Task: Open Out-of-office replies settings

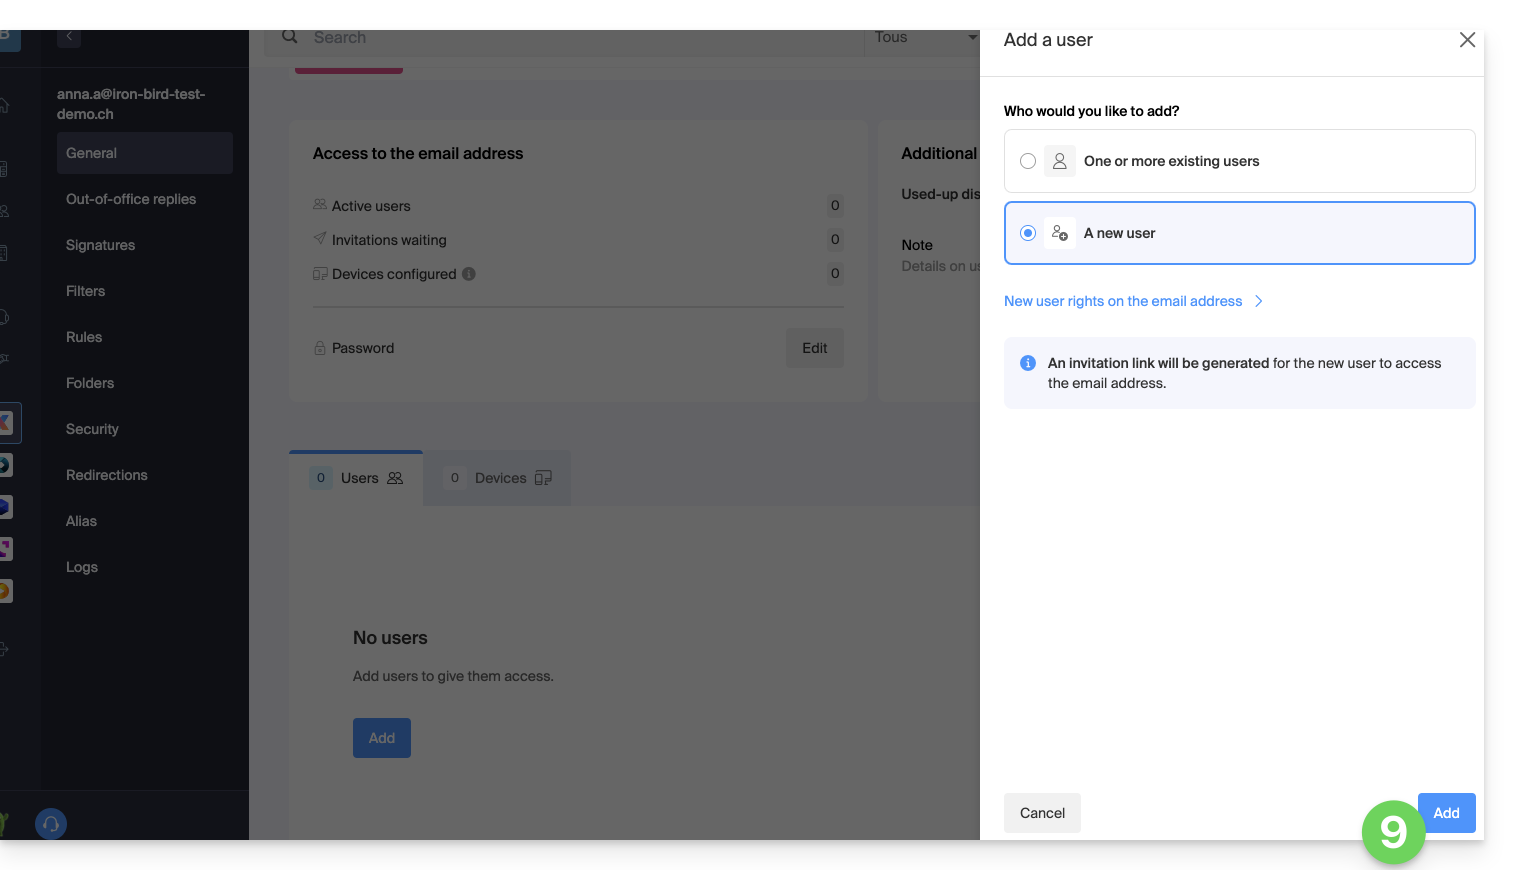Action: pyautogui.click(x=131, y=199)
